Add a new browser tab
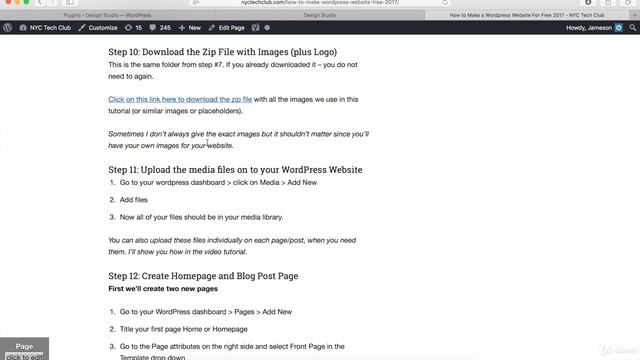 (635, 15)
